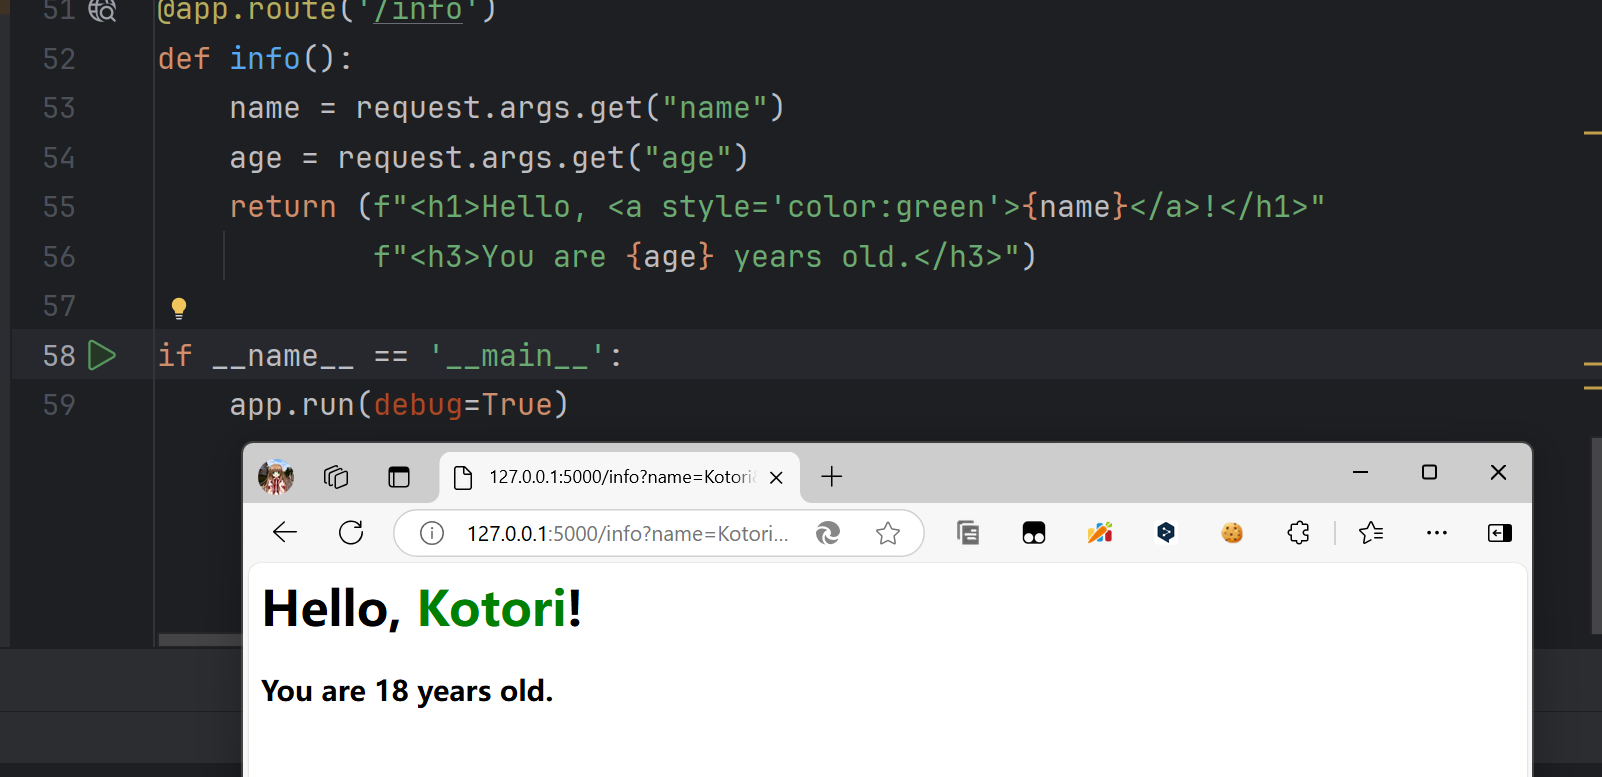
Task: Refresh the current page
Action: pyautogui.click(x=351, y=533)
